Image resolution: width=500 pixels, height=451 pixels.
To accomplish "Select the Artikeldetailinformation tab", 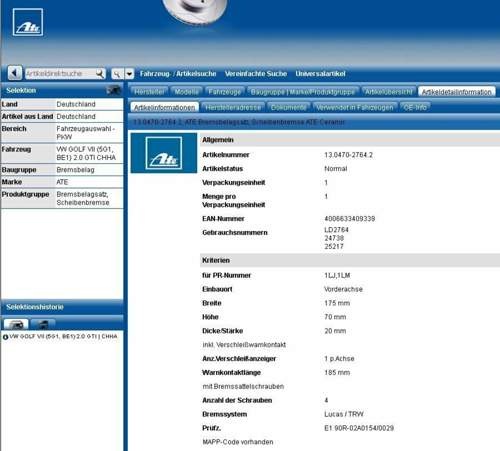I will coord(457,92).
